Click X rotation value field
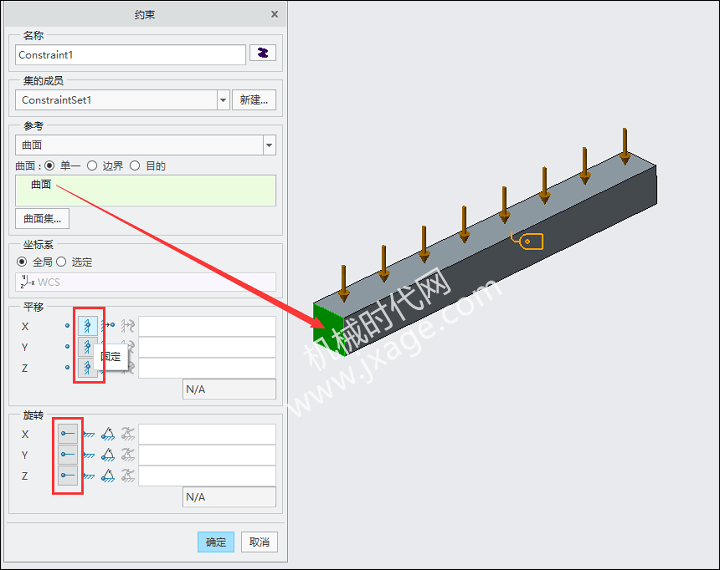Viewport: 720px width, 570px height. coord(207,434)
